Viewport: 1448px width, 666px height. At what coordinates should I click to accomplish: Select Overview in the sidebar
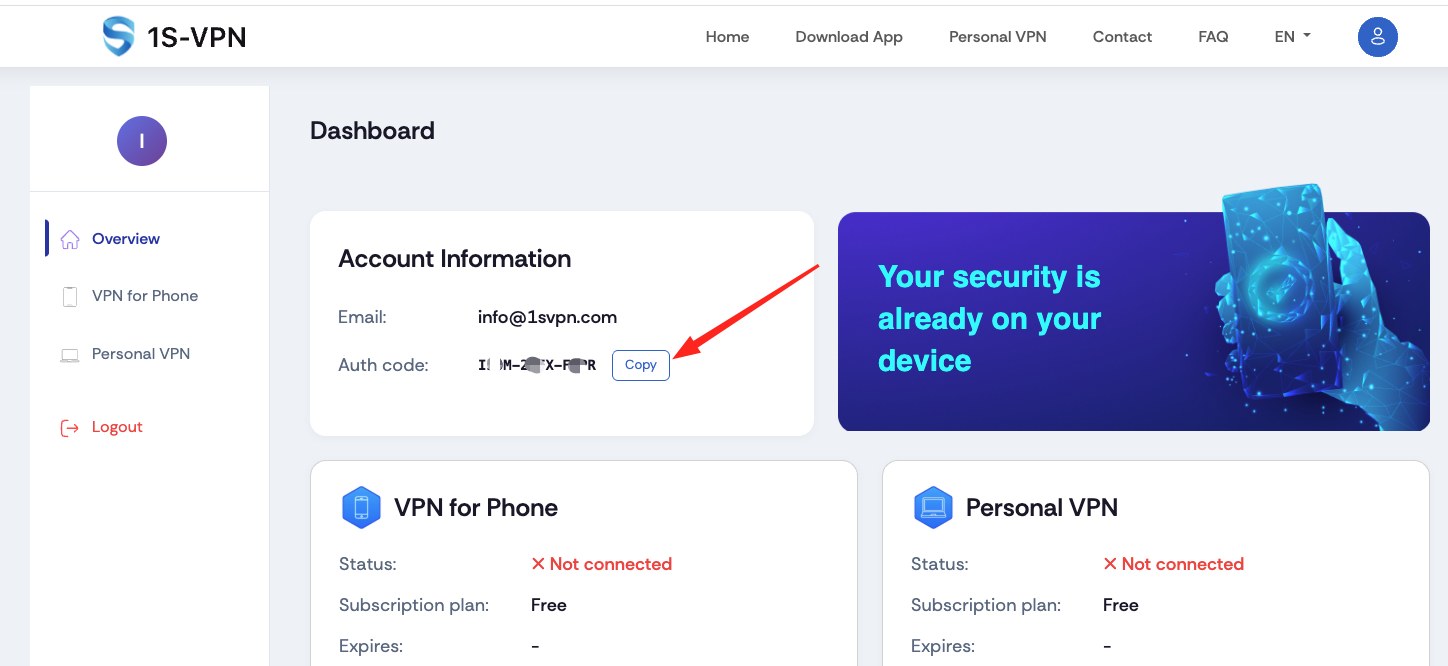[x=125, y=238]
